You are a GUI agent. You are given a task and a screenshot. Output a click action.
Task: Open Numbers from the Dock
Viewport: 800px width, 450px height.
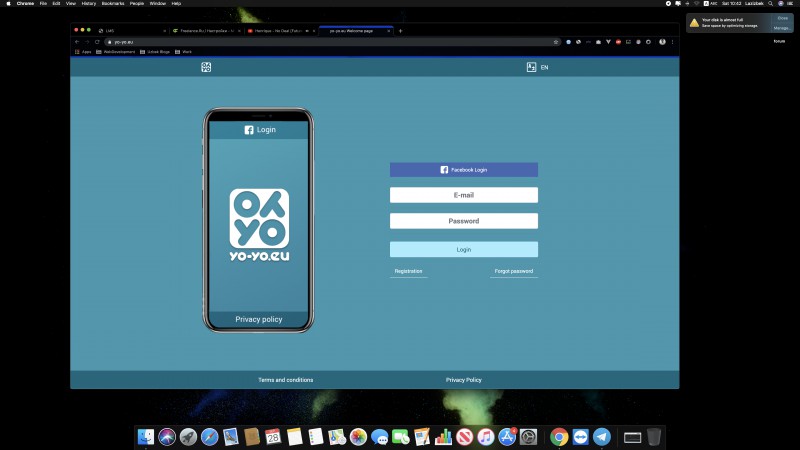(443, 437)
